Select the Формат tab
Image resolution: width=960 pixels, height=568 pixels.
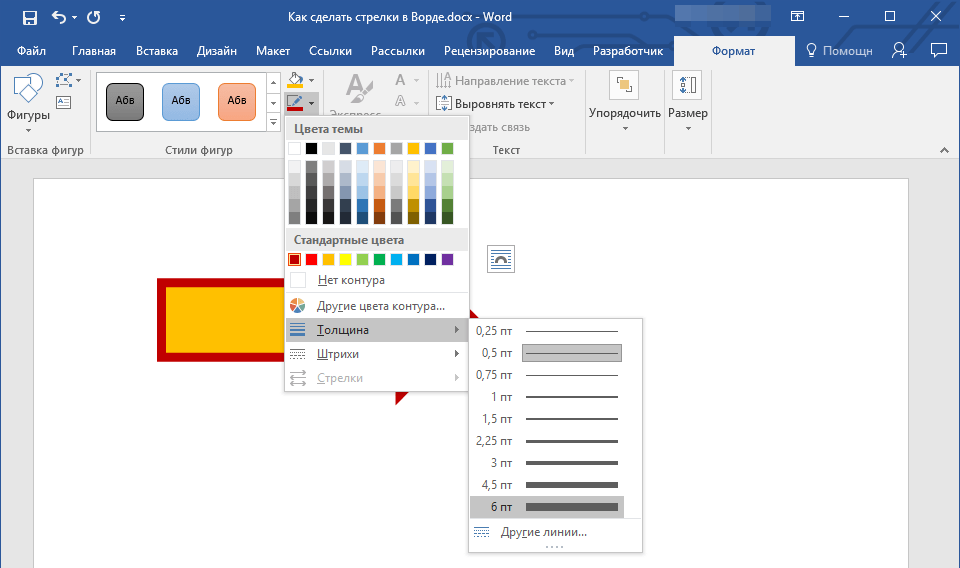click(x=733, y=51)
